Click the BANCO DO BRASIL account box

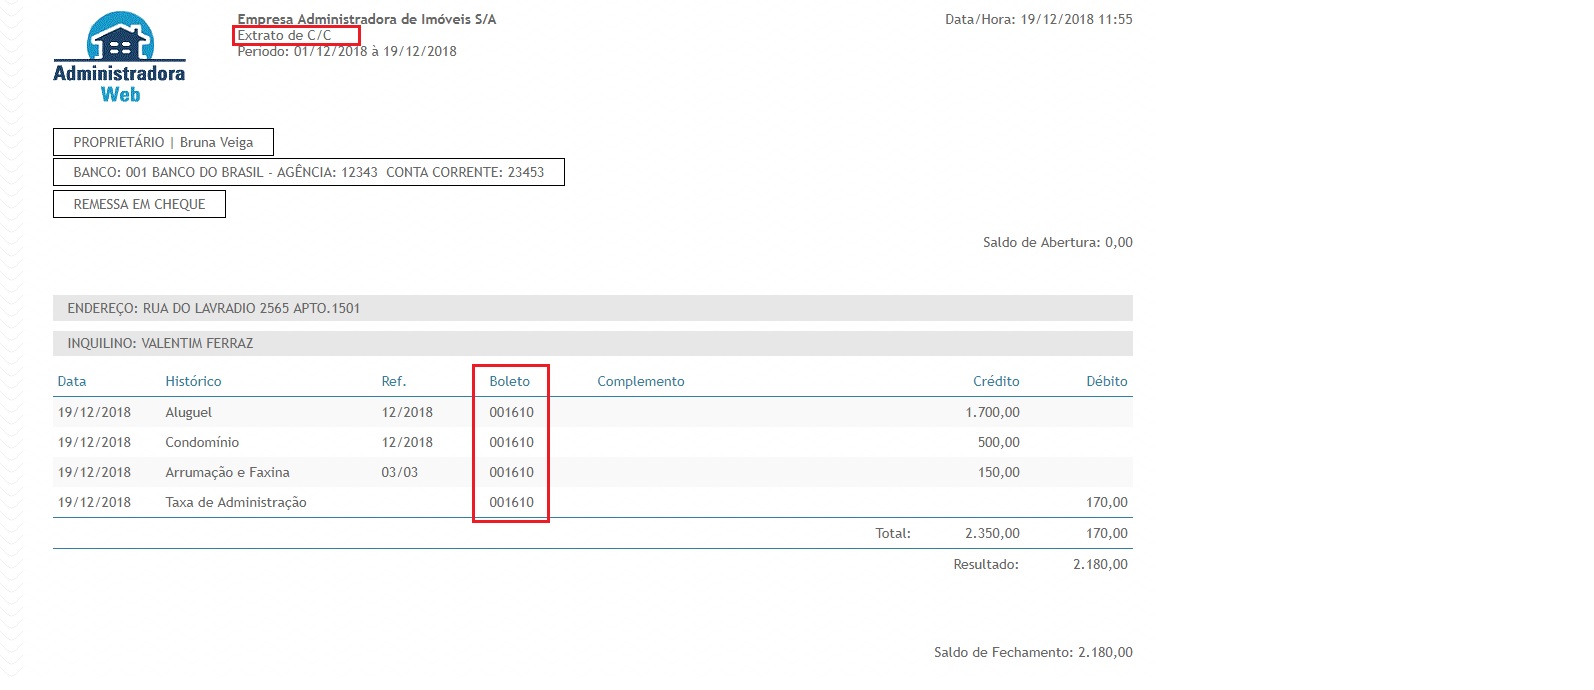tap(308, 172)
